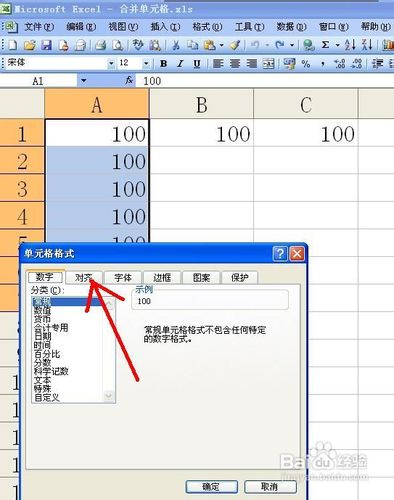The image size is (394, 500).
Task: Toggle Bold formatting
Action: pos(163,63)
